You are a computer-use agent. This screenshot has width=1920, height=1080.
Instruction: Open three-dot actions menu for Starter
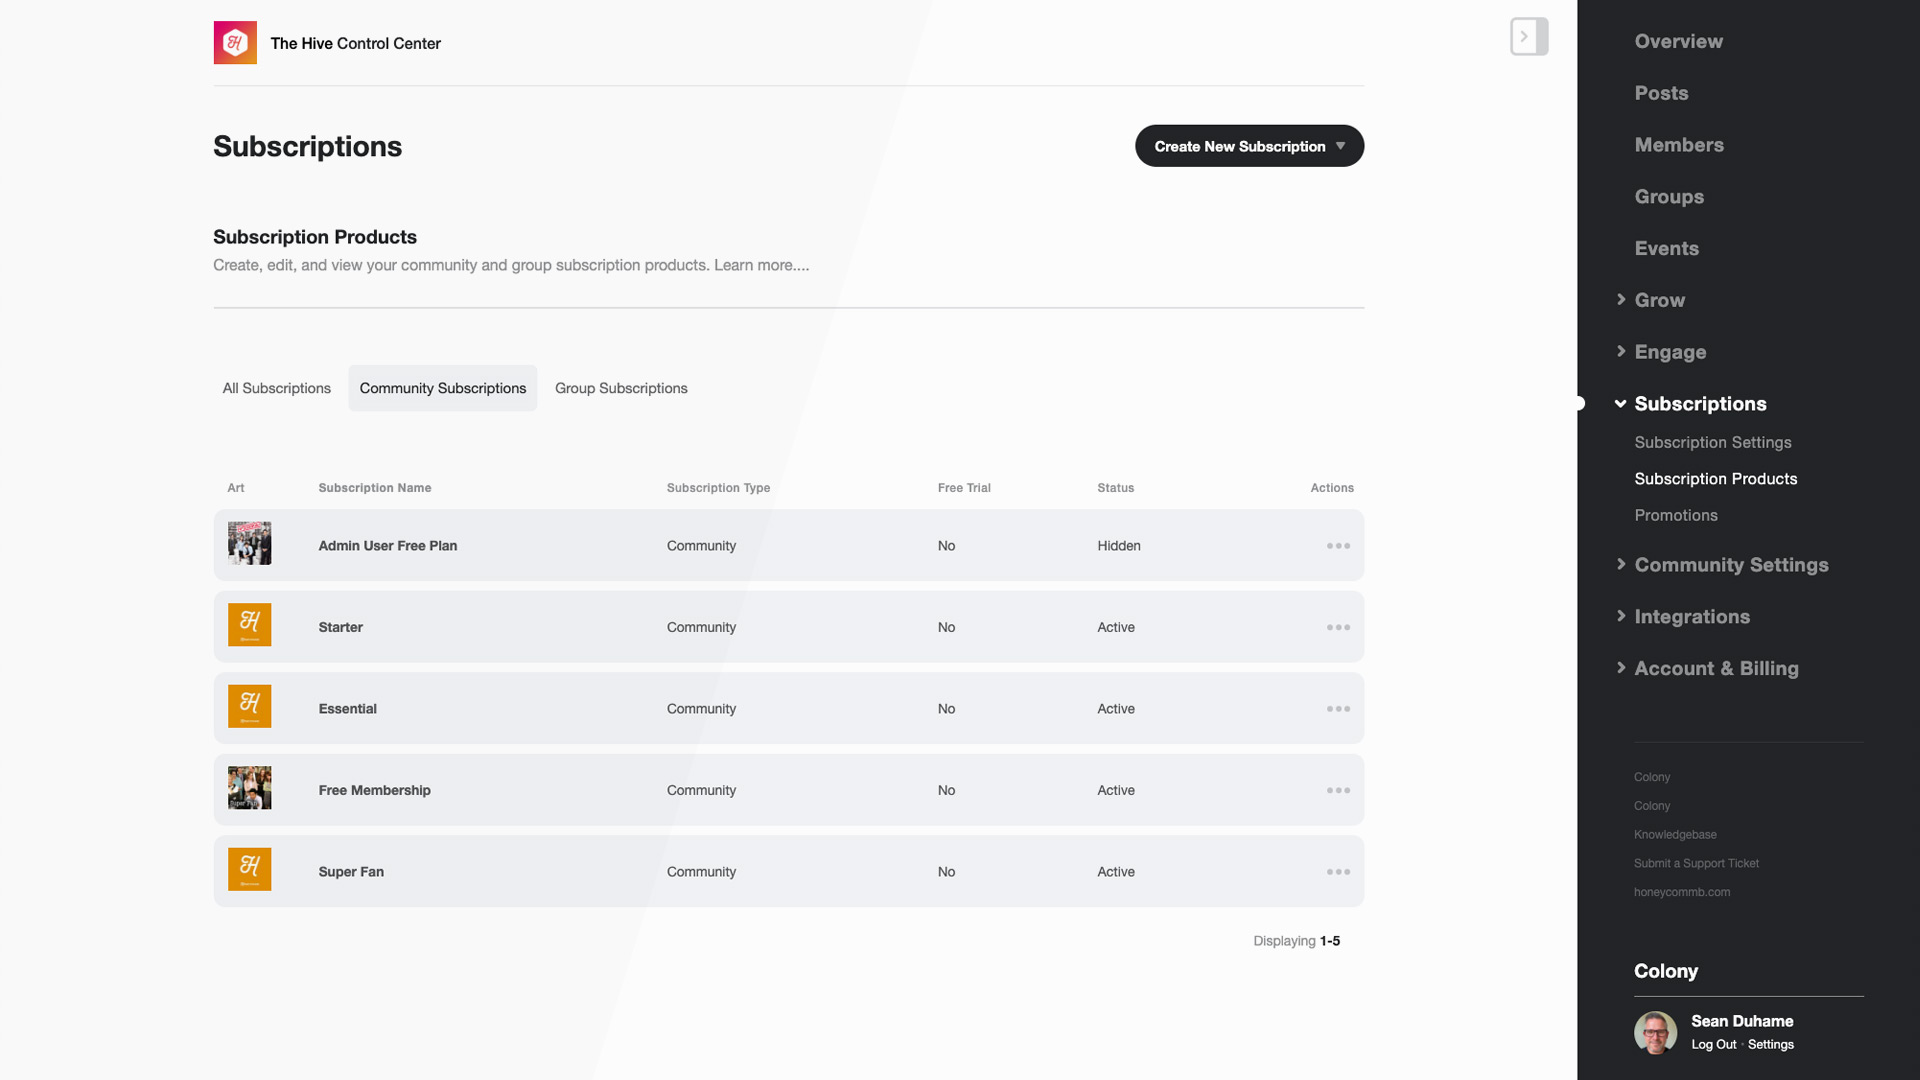coord(1338,628)
